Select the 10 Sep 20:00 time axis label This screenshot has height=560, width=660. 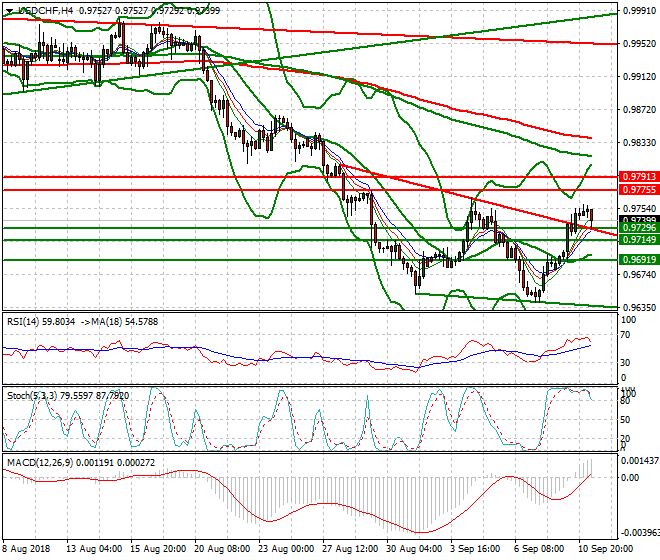(x=606, y=549)
